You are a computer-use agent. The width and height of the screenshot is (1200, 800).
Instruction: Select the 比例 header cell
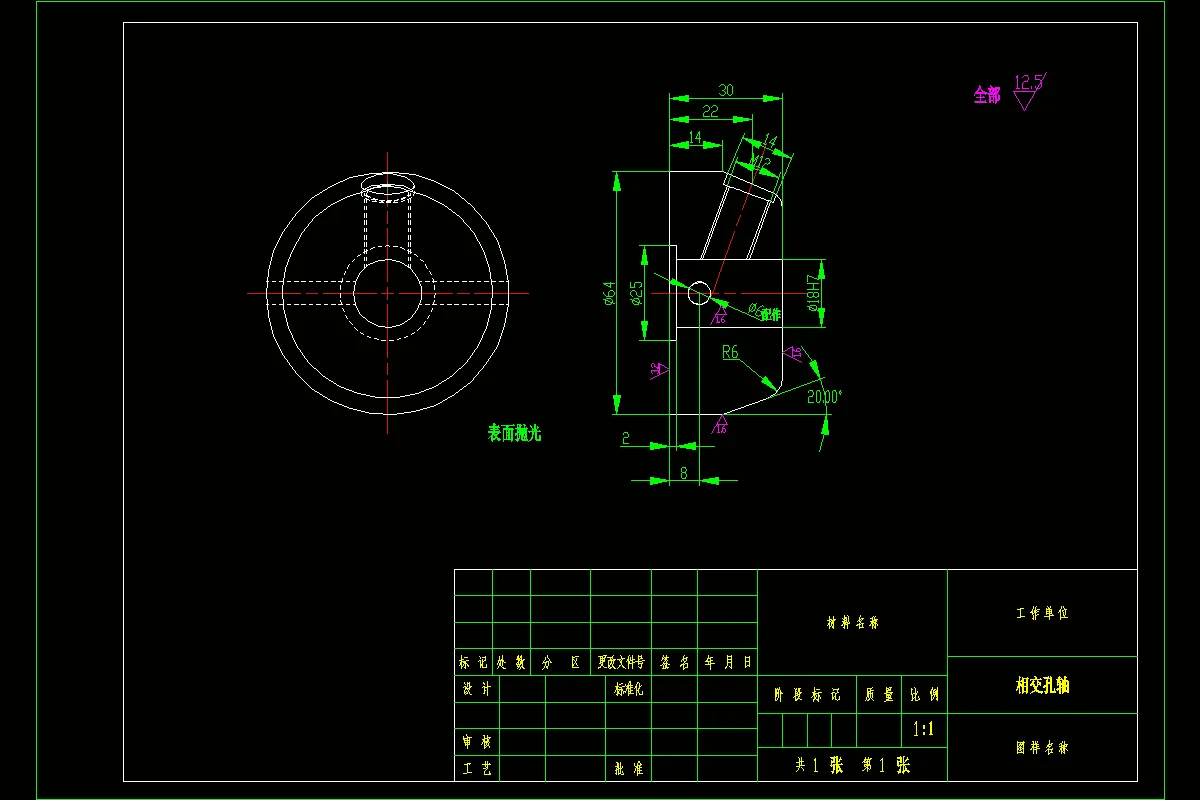[x=924, y=694]
